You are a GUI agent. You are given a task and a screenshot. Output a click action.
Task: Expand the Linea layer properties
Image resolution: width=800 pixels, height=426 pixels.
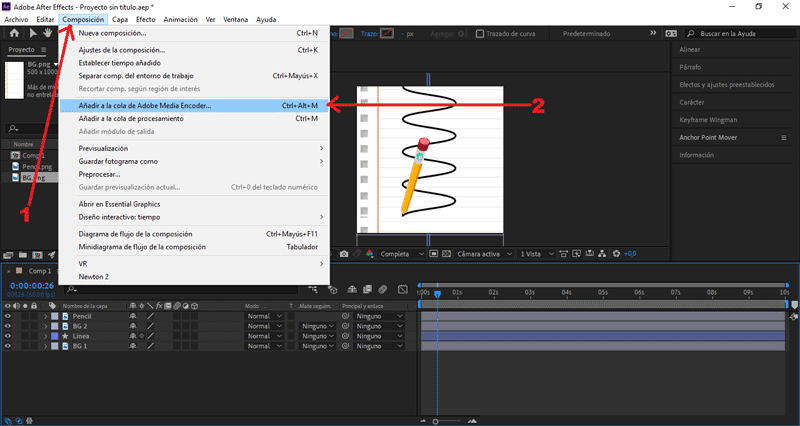click(x=45, y=336)
